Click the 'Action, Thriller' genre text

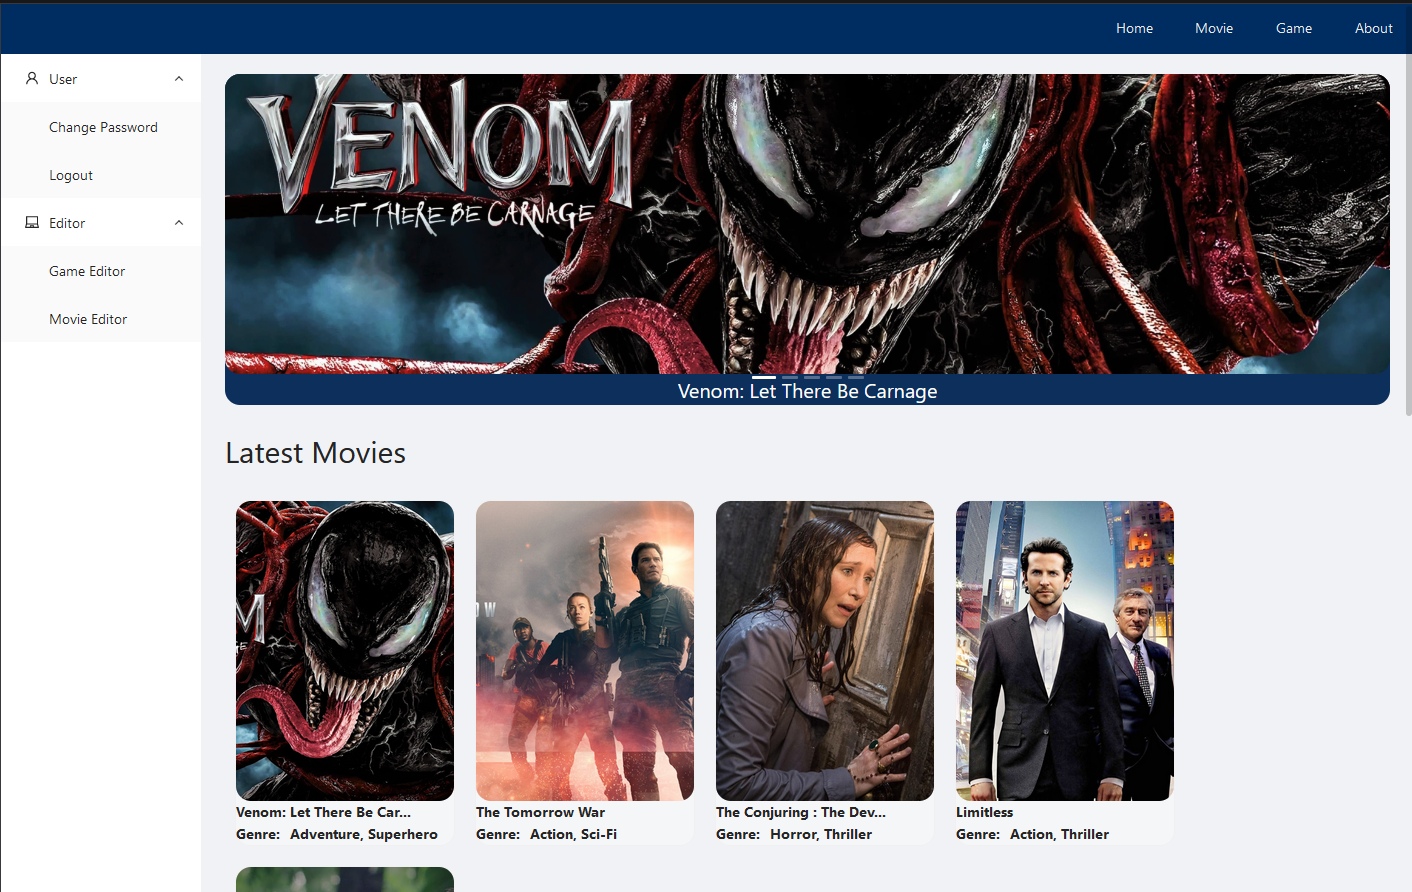[1059, 834]
